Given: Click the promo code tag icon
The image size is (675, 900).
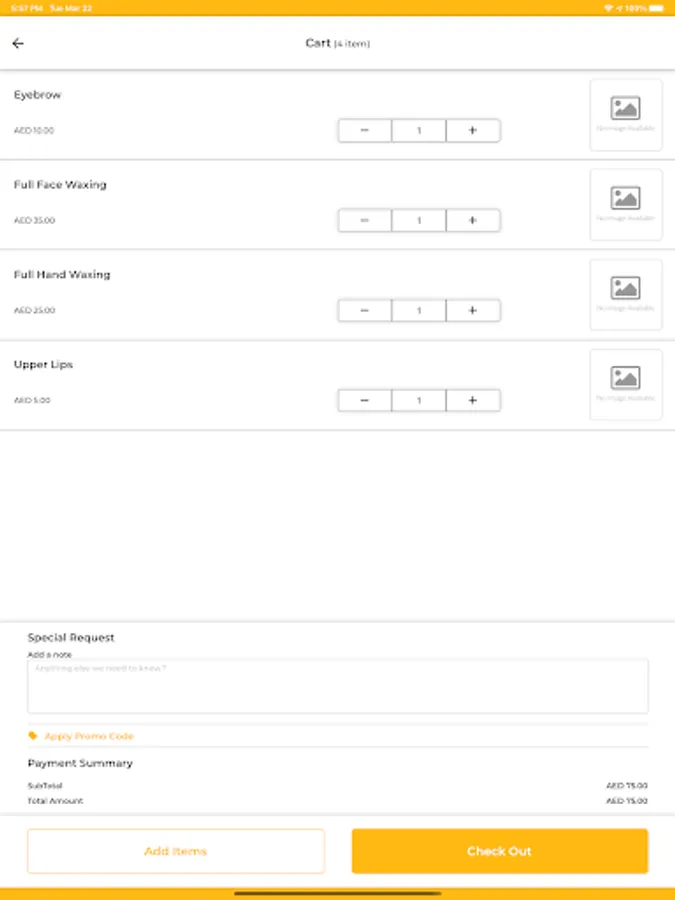Looking at the screenshot, I should 33,736.
